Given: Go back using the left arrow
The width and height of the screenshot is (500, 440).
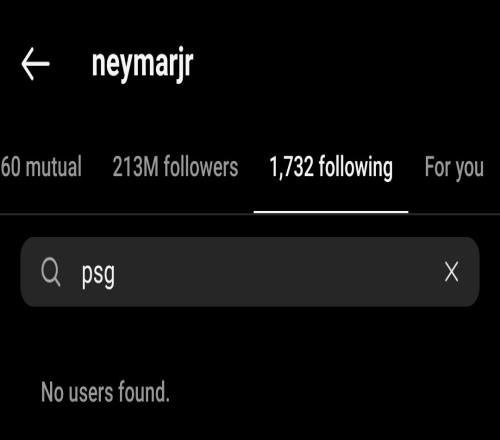Looking at the screenshot, I should [35, 63].
